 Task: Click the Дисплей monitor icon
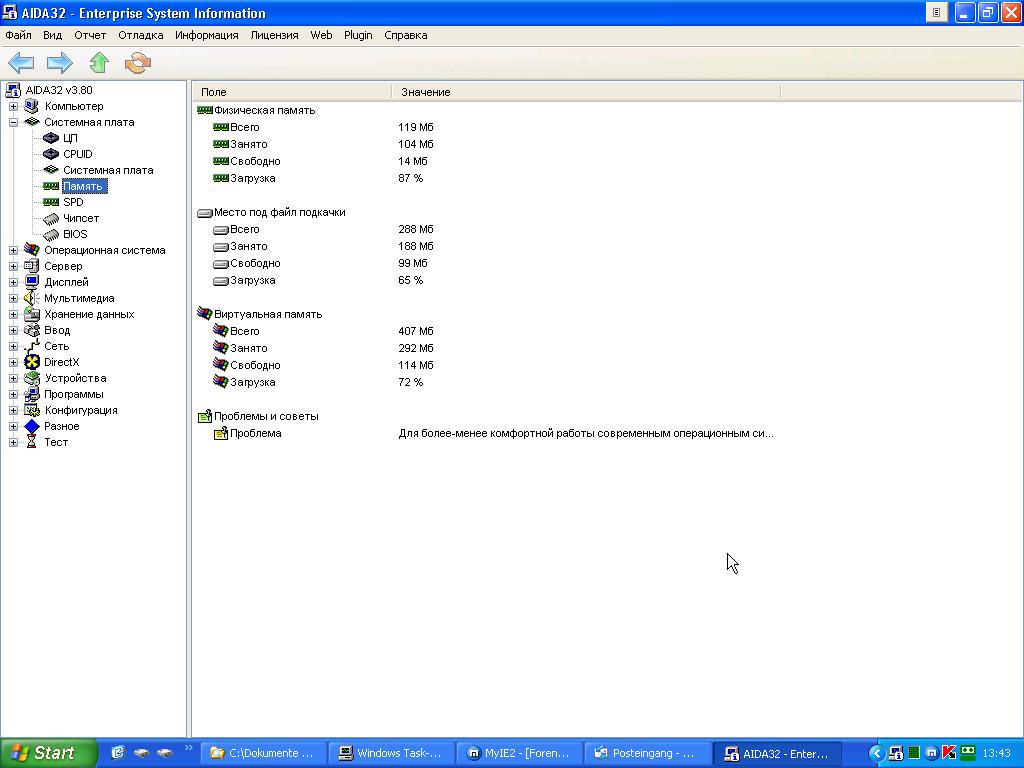click(x=32, y=282)
